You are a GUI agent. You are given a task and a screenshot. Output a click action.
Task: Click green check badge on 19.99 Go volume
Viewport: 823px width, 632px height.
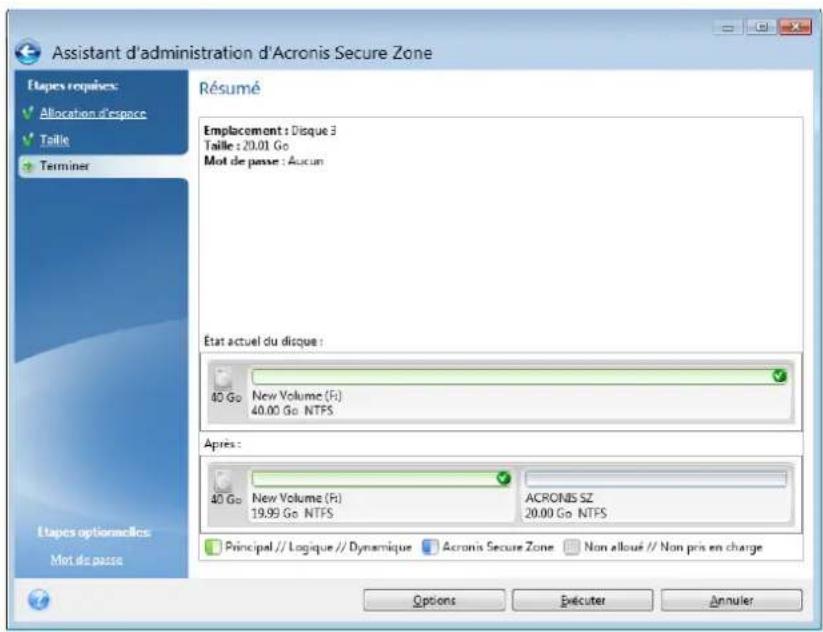503,478
